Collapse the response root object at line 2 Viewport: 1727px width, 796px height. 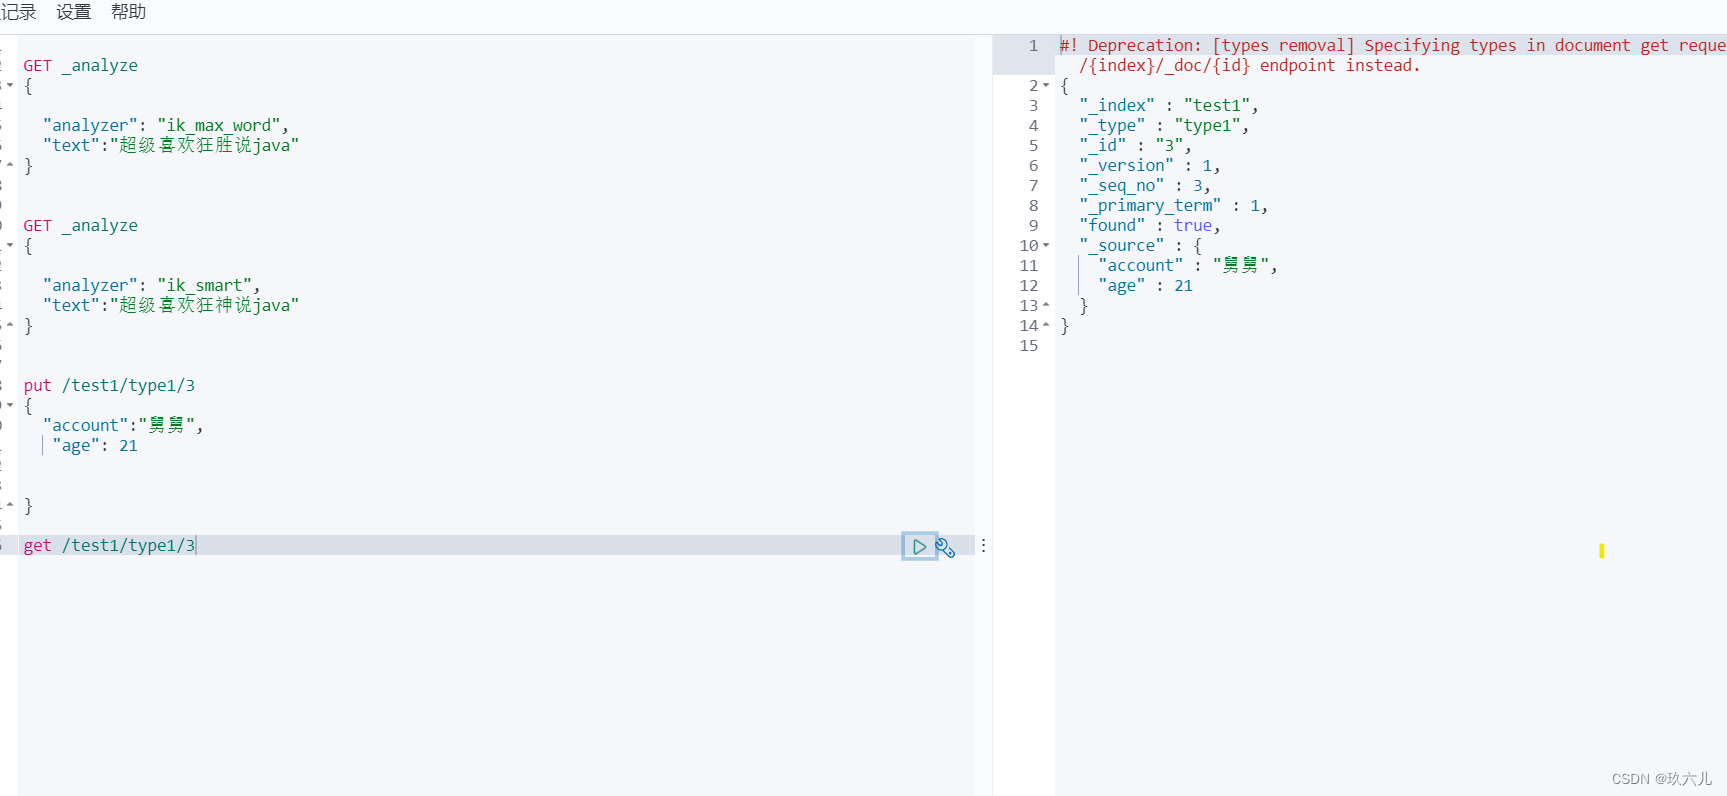pos(1046,86)
